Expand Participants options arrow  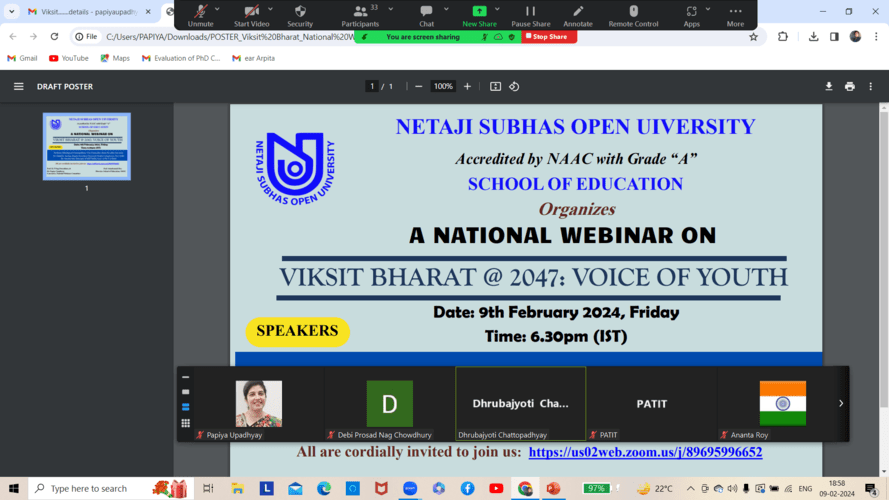pos(391,9)
